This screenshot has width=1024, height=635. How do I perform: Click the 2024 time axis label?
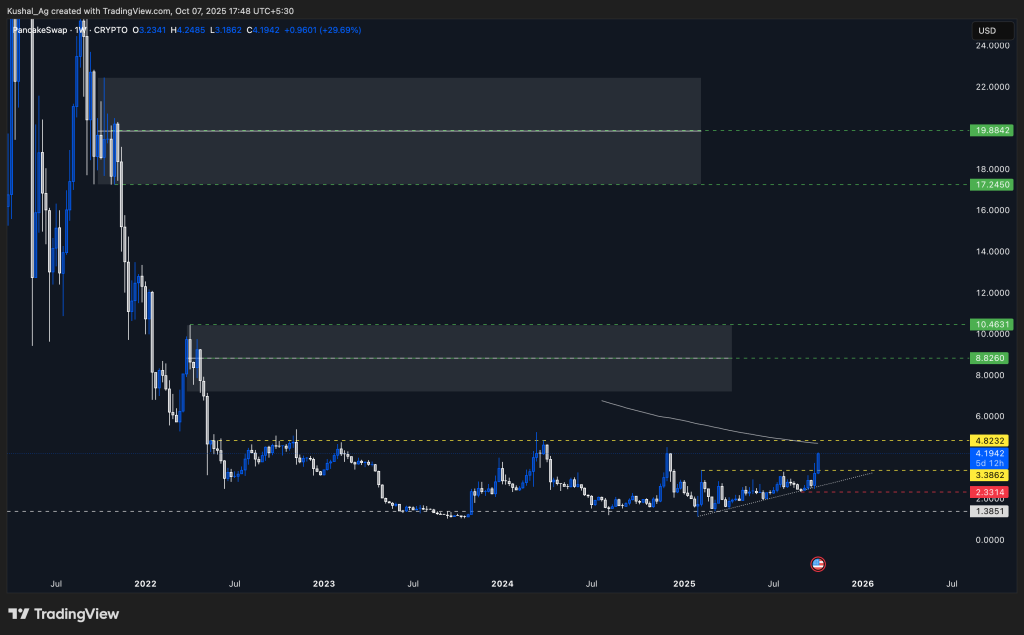tap(502, 584)
